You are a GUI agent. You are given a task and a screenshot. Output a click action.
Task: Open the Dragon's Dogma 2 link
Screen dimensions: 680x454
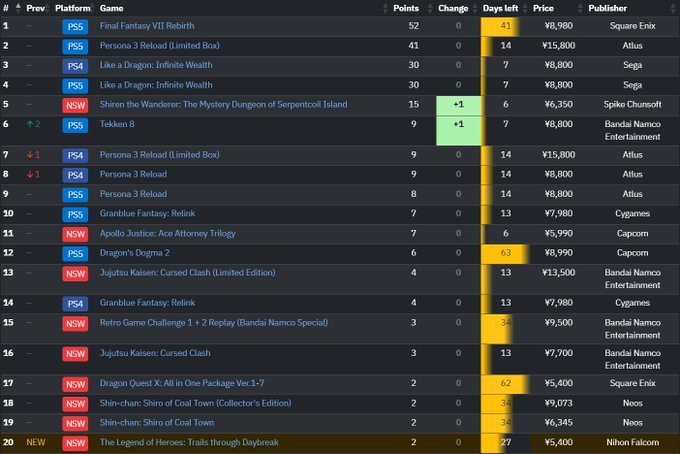[134, 253]
